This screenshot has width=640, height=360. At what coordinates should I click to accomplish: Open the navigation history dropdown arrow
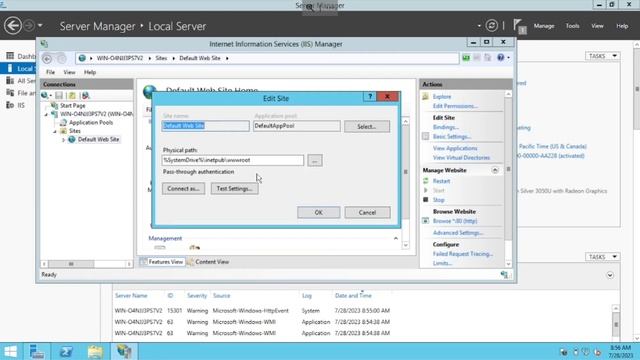pyautogui.click(x=40, y=25)
